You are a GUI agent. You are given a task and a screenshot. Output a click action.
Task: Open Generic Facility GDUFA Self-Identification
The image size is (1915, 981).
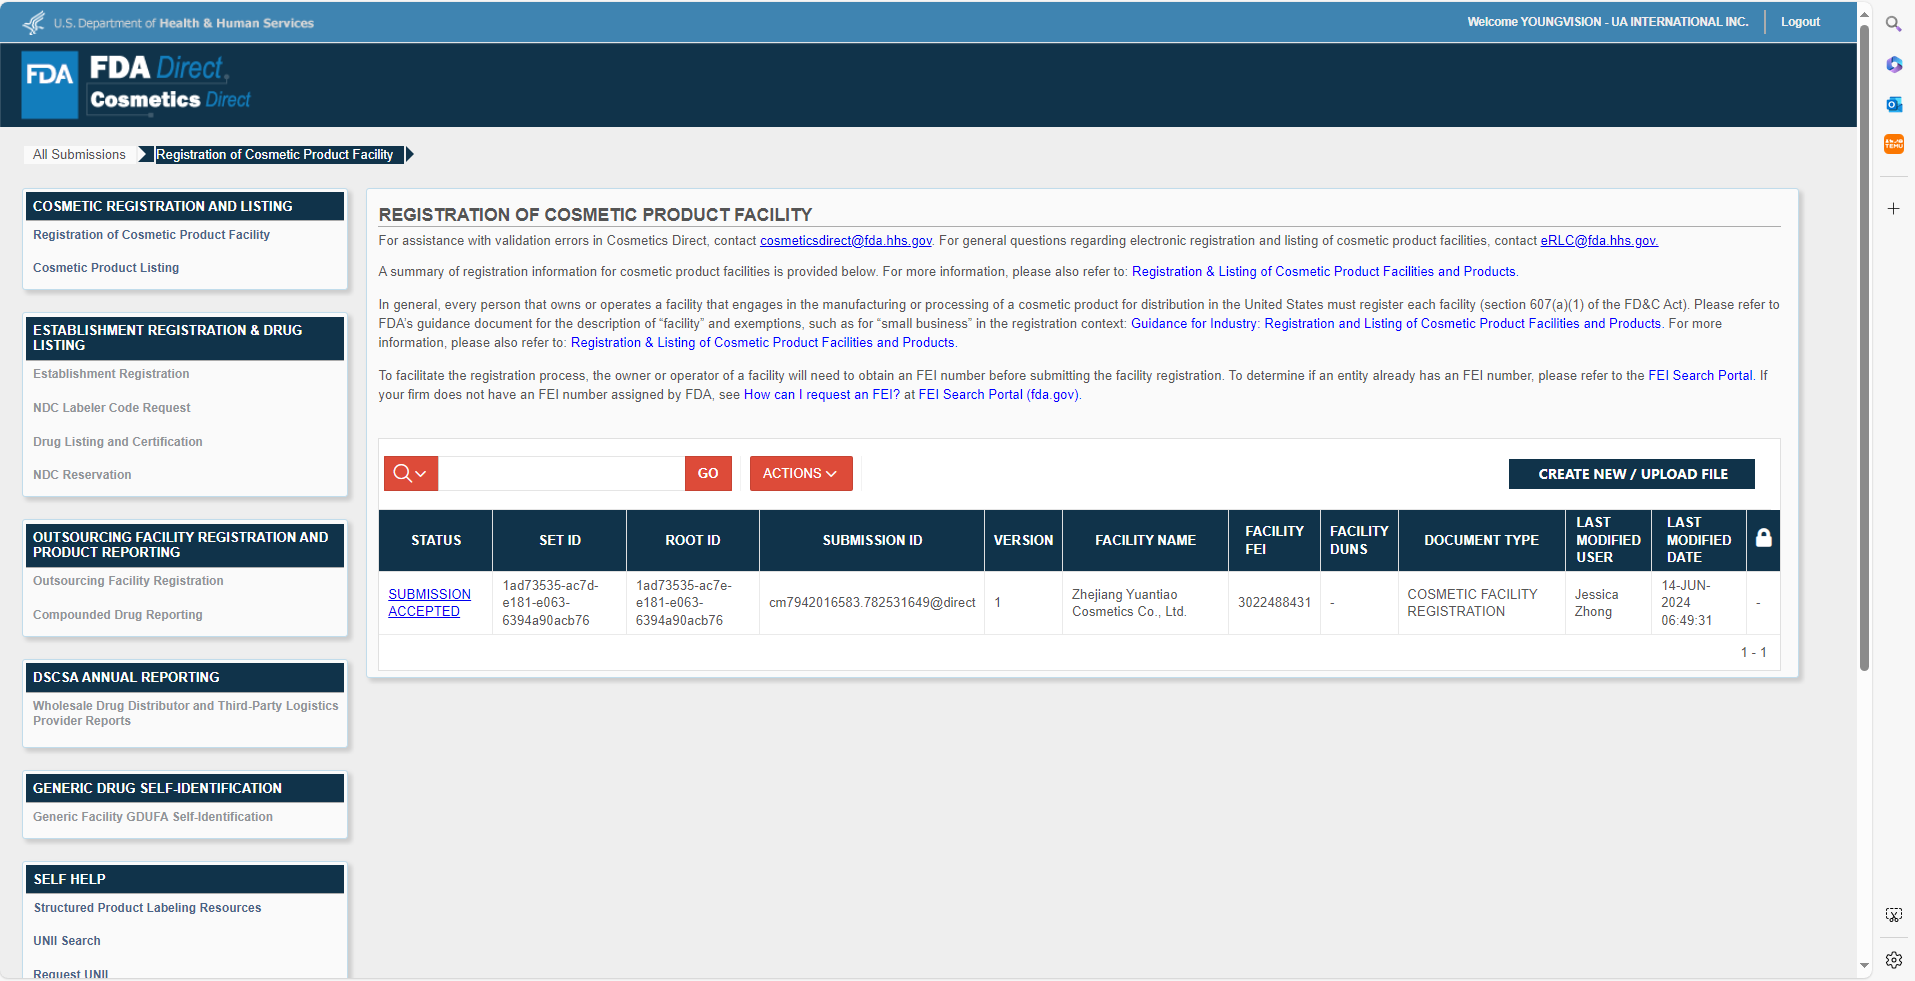click(153, 817)
